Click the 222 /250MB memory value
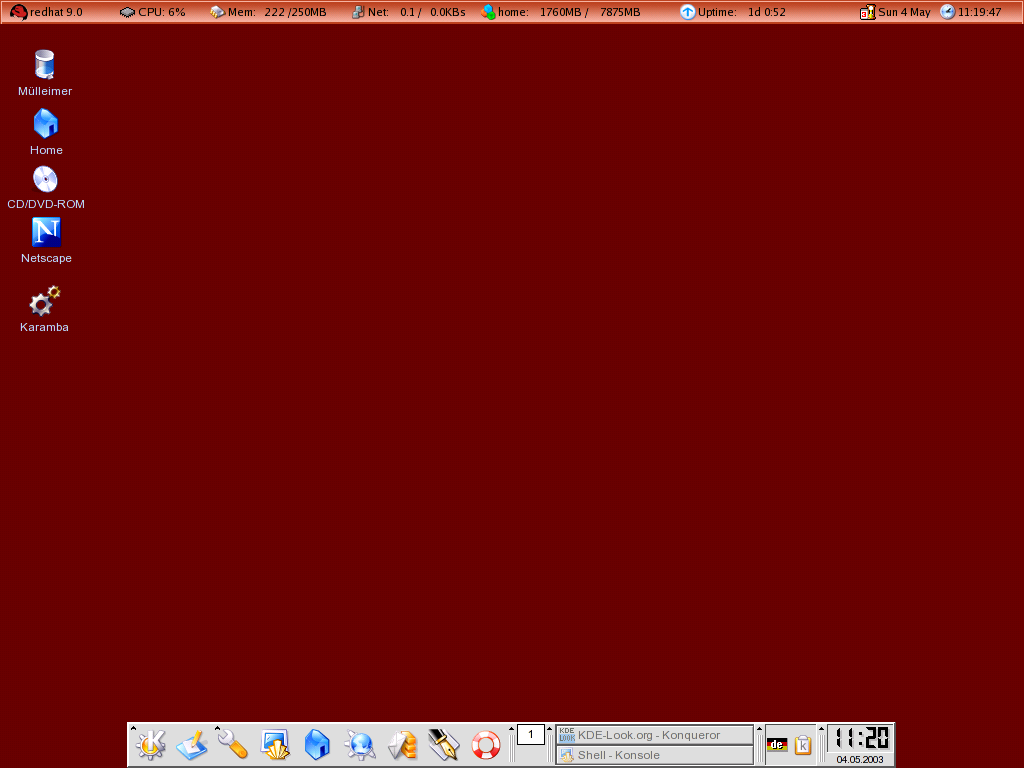This screenshot has width=1024, height=768. click(x=295, y=12)
